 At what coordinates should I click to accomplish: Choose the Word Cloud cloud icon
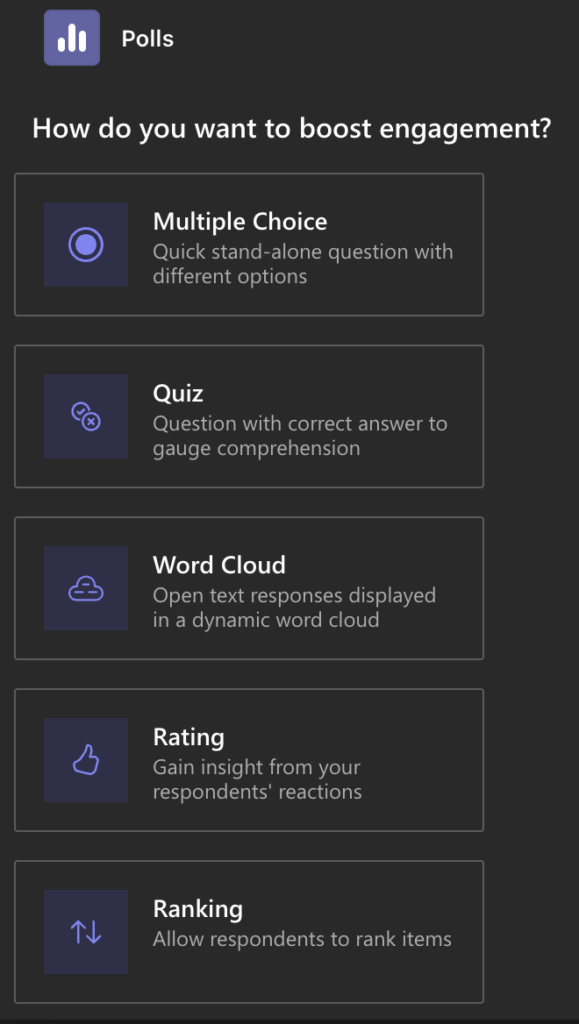click(x=86, y=588)
